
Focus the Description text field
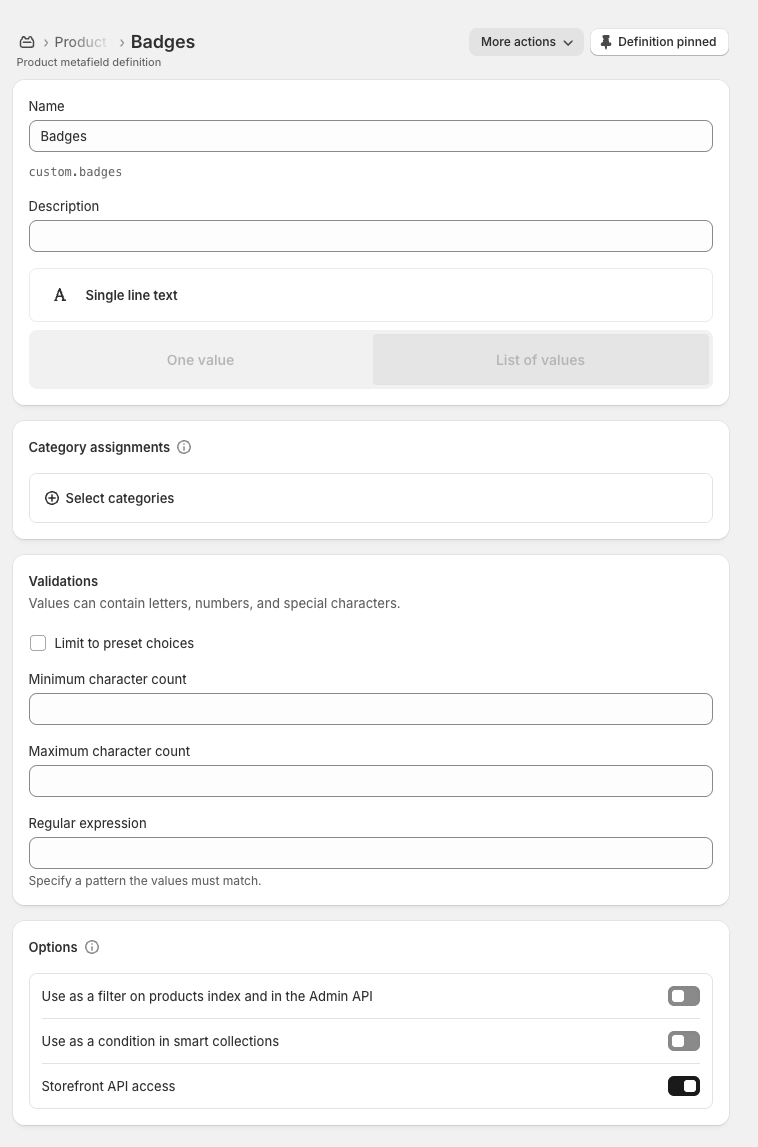(x=370, y=236)
